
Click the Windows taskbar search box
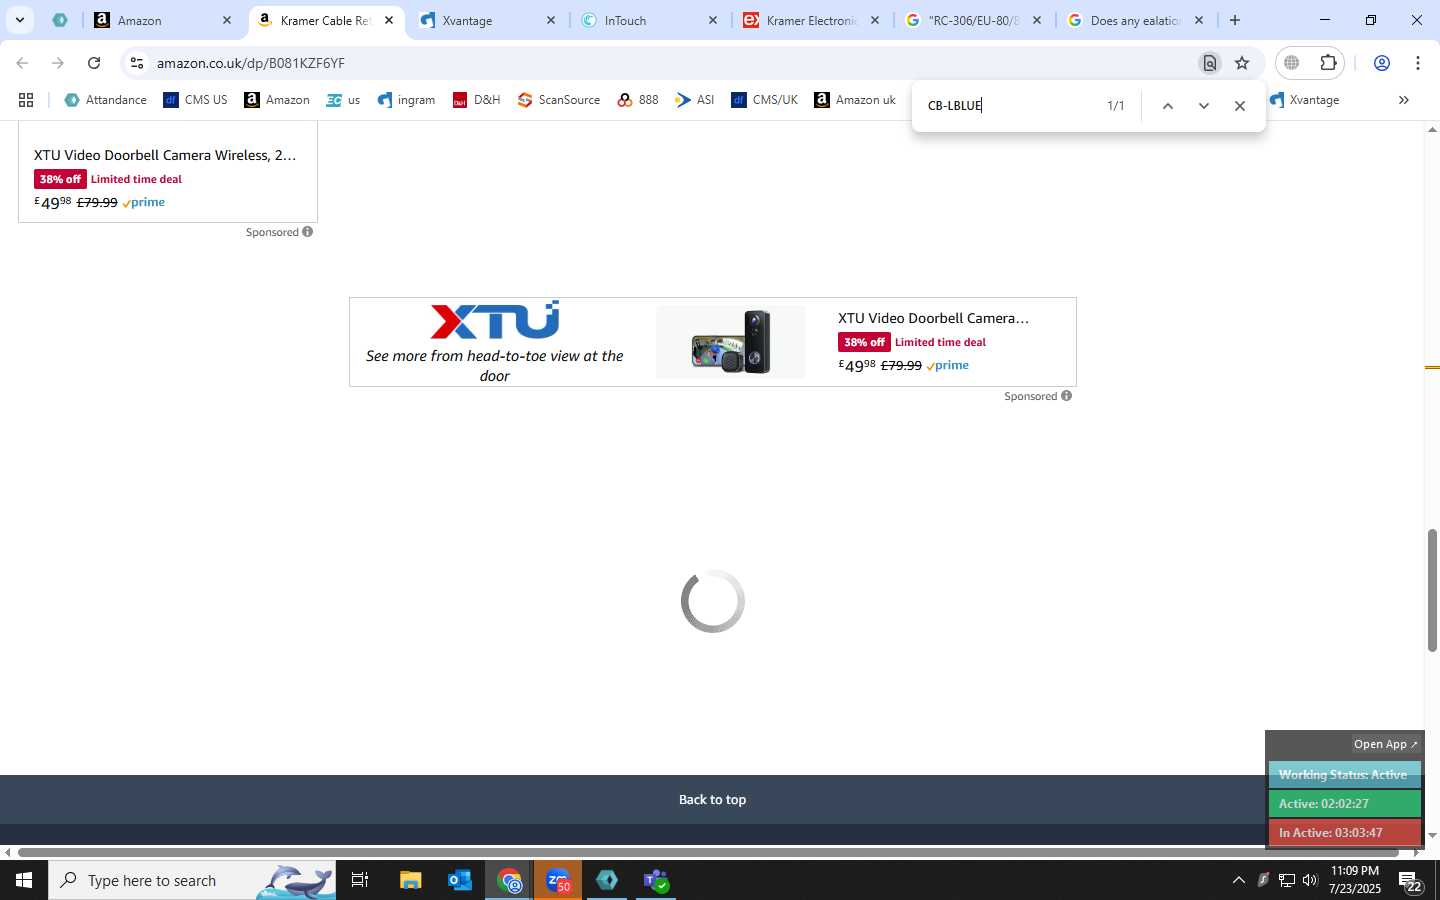192,880
